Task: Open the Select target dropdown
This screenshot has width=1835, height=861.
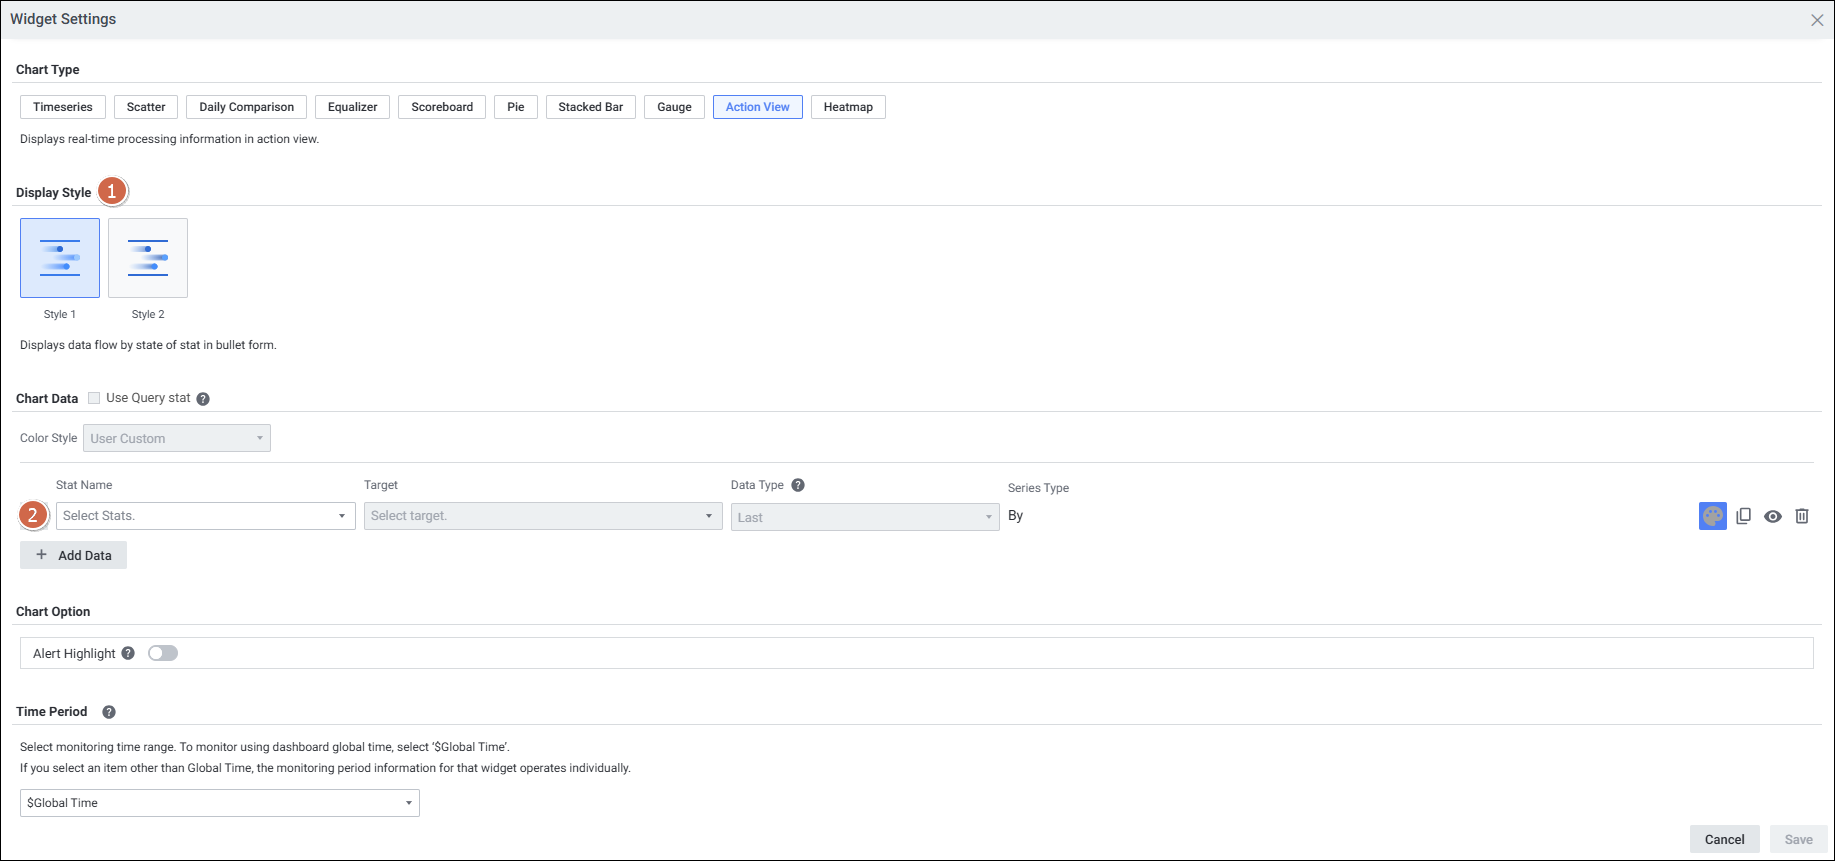Action: [542, 516]
